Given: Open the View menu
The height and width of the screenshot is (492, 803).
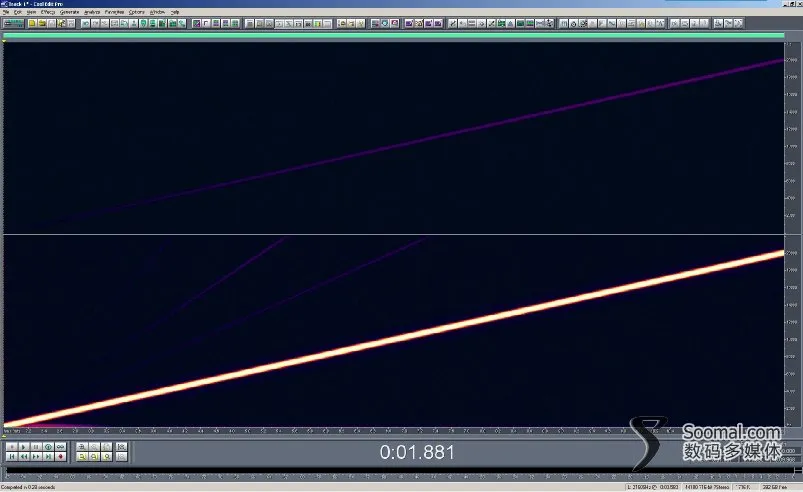Looking at the screenshot, I should point(31,12).
